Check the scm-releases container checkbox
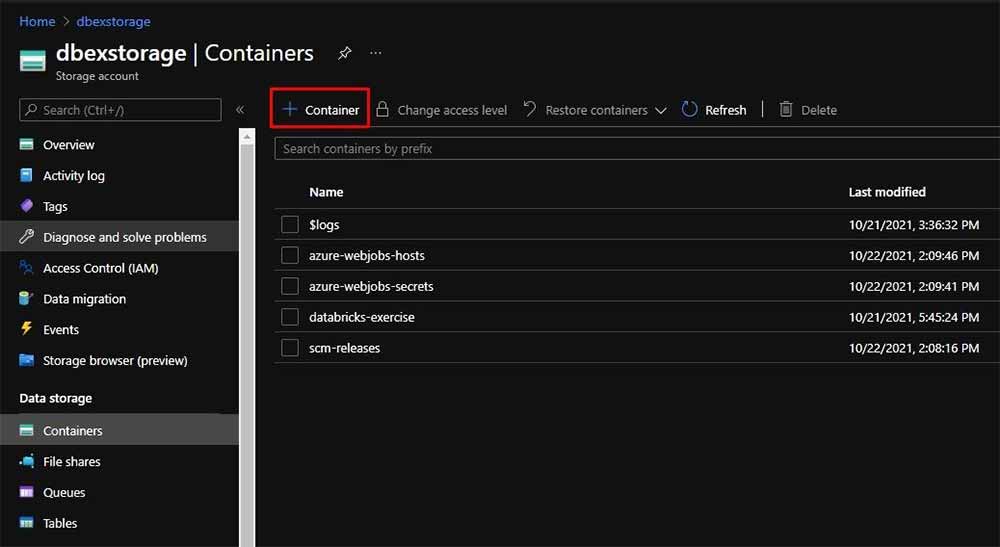Screen dimensions: 1000x547 (x=290, y=347)
